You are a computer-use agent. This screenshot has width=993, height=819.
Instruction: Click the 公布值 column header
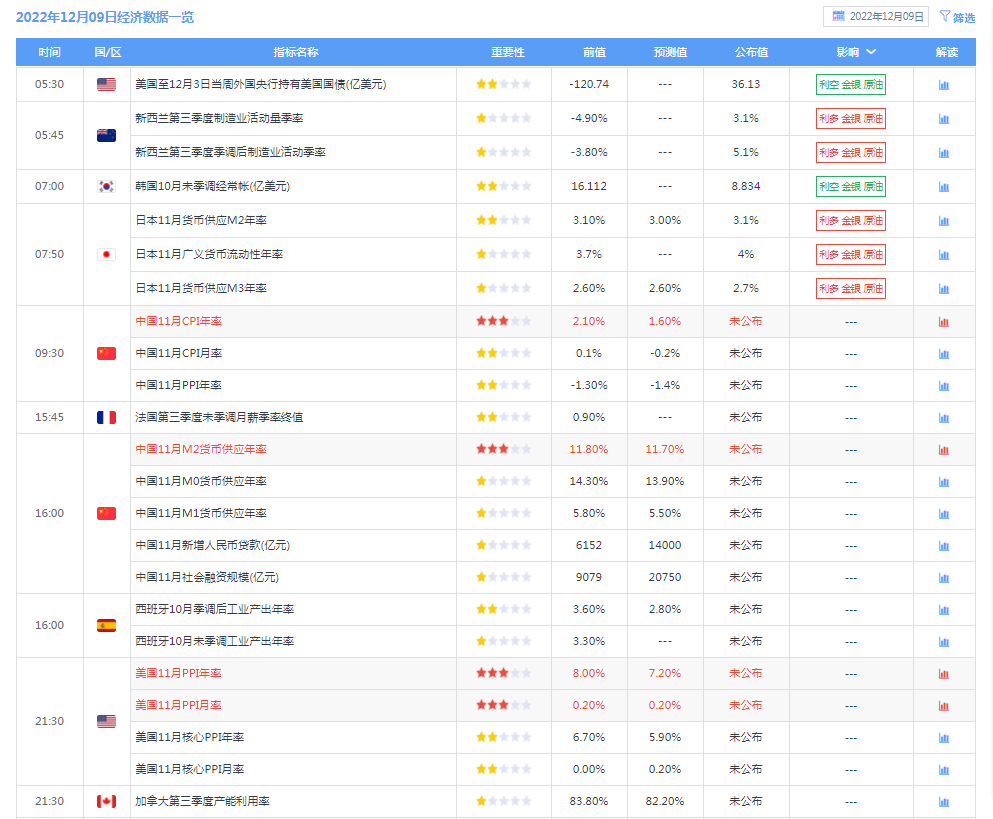pos(751,52)
